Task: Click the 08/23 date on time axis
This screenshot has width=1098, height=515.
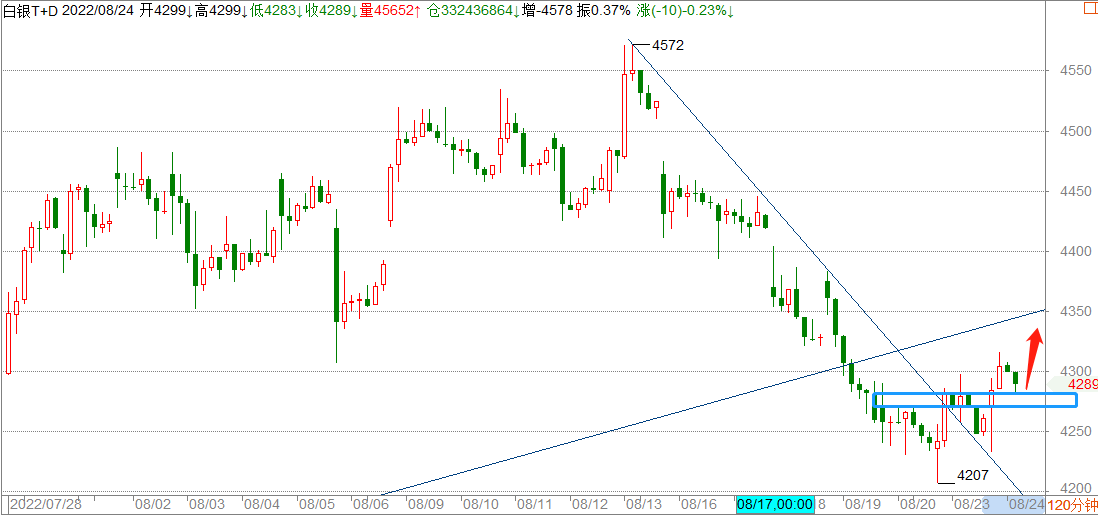Action: pyautogui.click(x=971, y=504)
